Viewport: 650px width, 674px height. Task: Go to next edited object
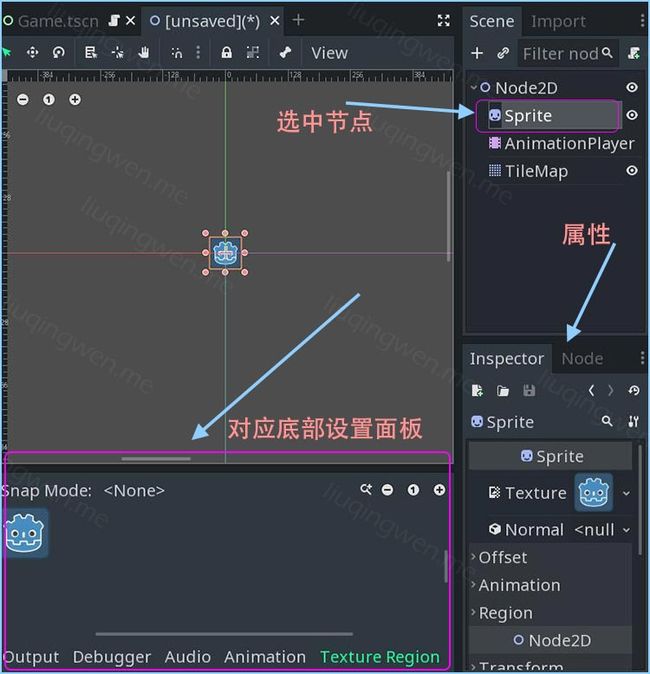pos(610,390)
